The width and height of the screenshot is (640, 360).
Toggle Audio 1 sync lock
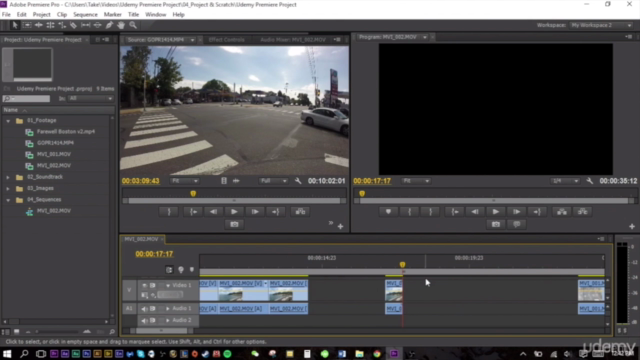click(x=153, y=309)
